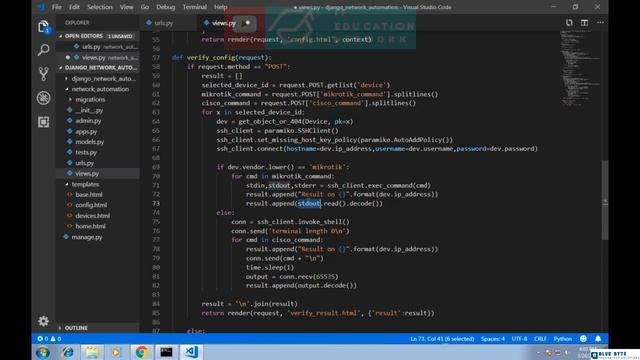Image resolution: width=640 pixels, height=360 pixels.
Task: Collapse the Open Editors section
Action: pos(97,36)
